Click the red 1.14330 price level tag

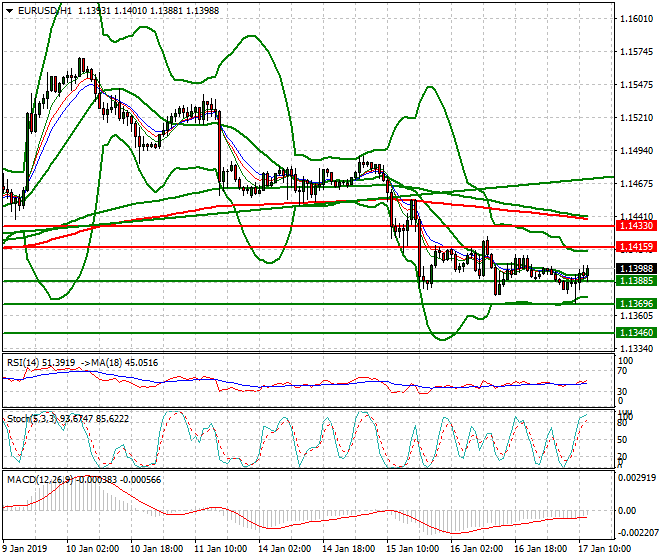pyautogui.click(x=636, y=227)
